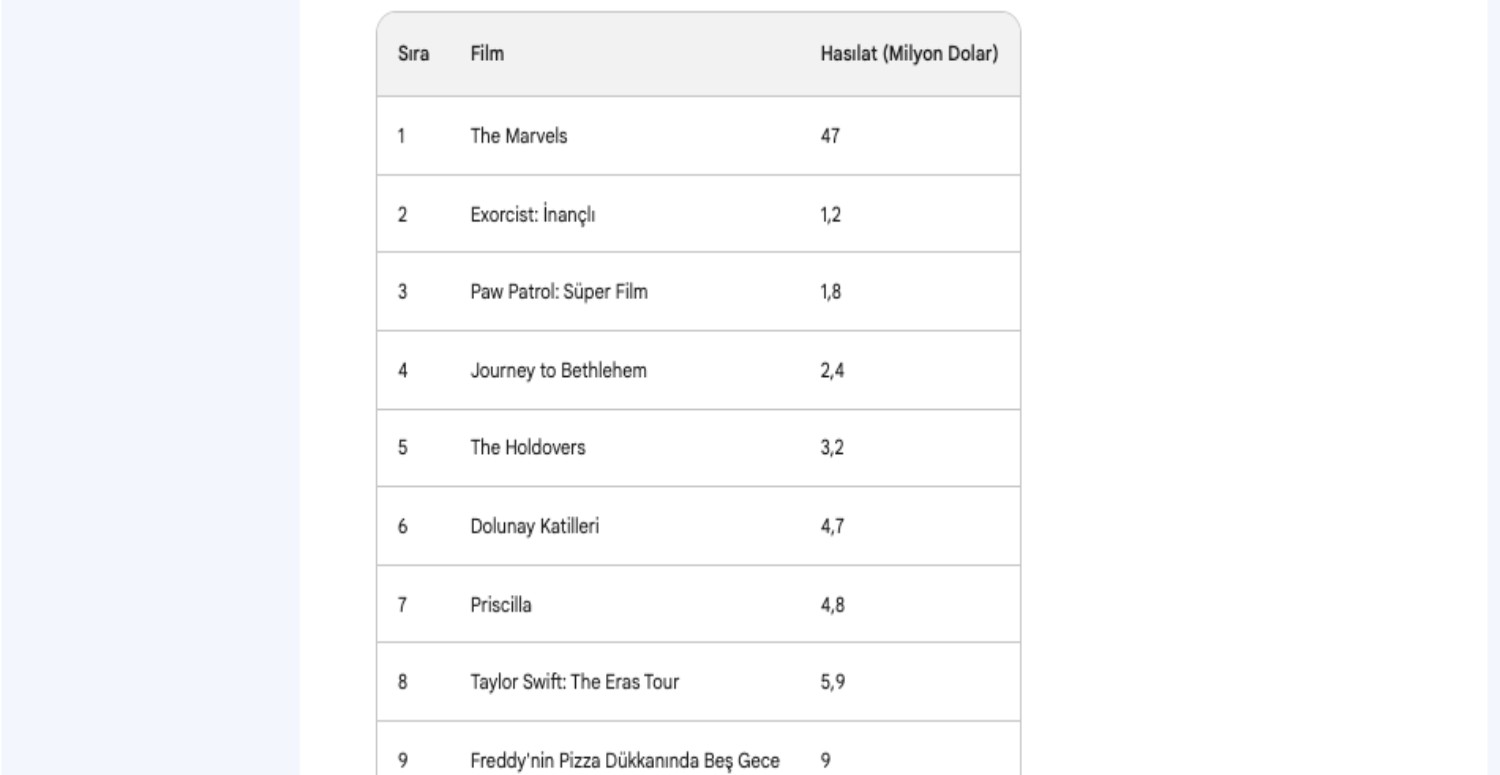
Task: Click the Sıra column header
Action: tap(413, 55)
